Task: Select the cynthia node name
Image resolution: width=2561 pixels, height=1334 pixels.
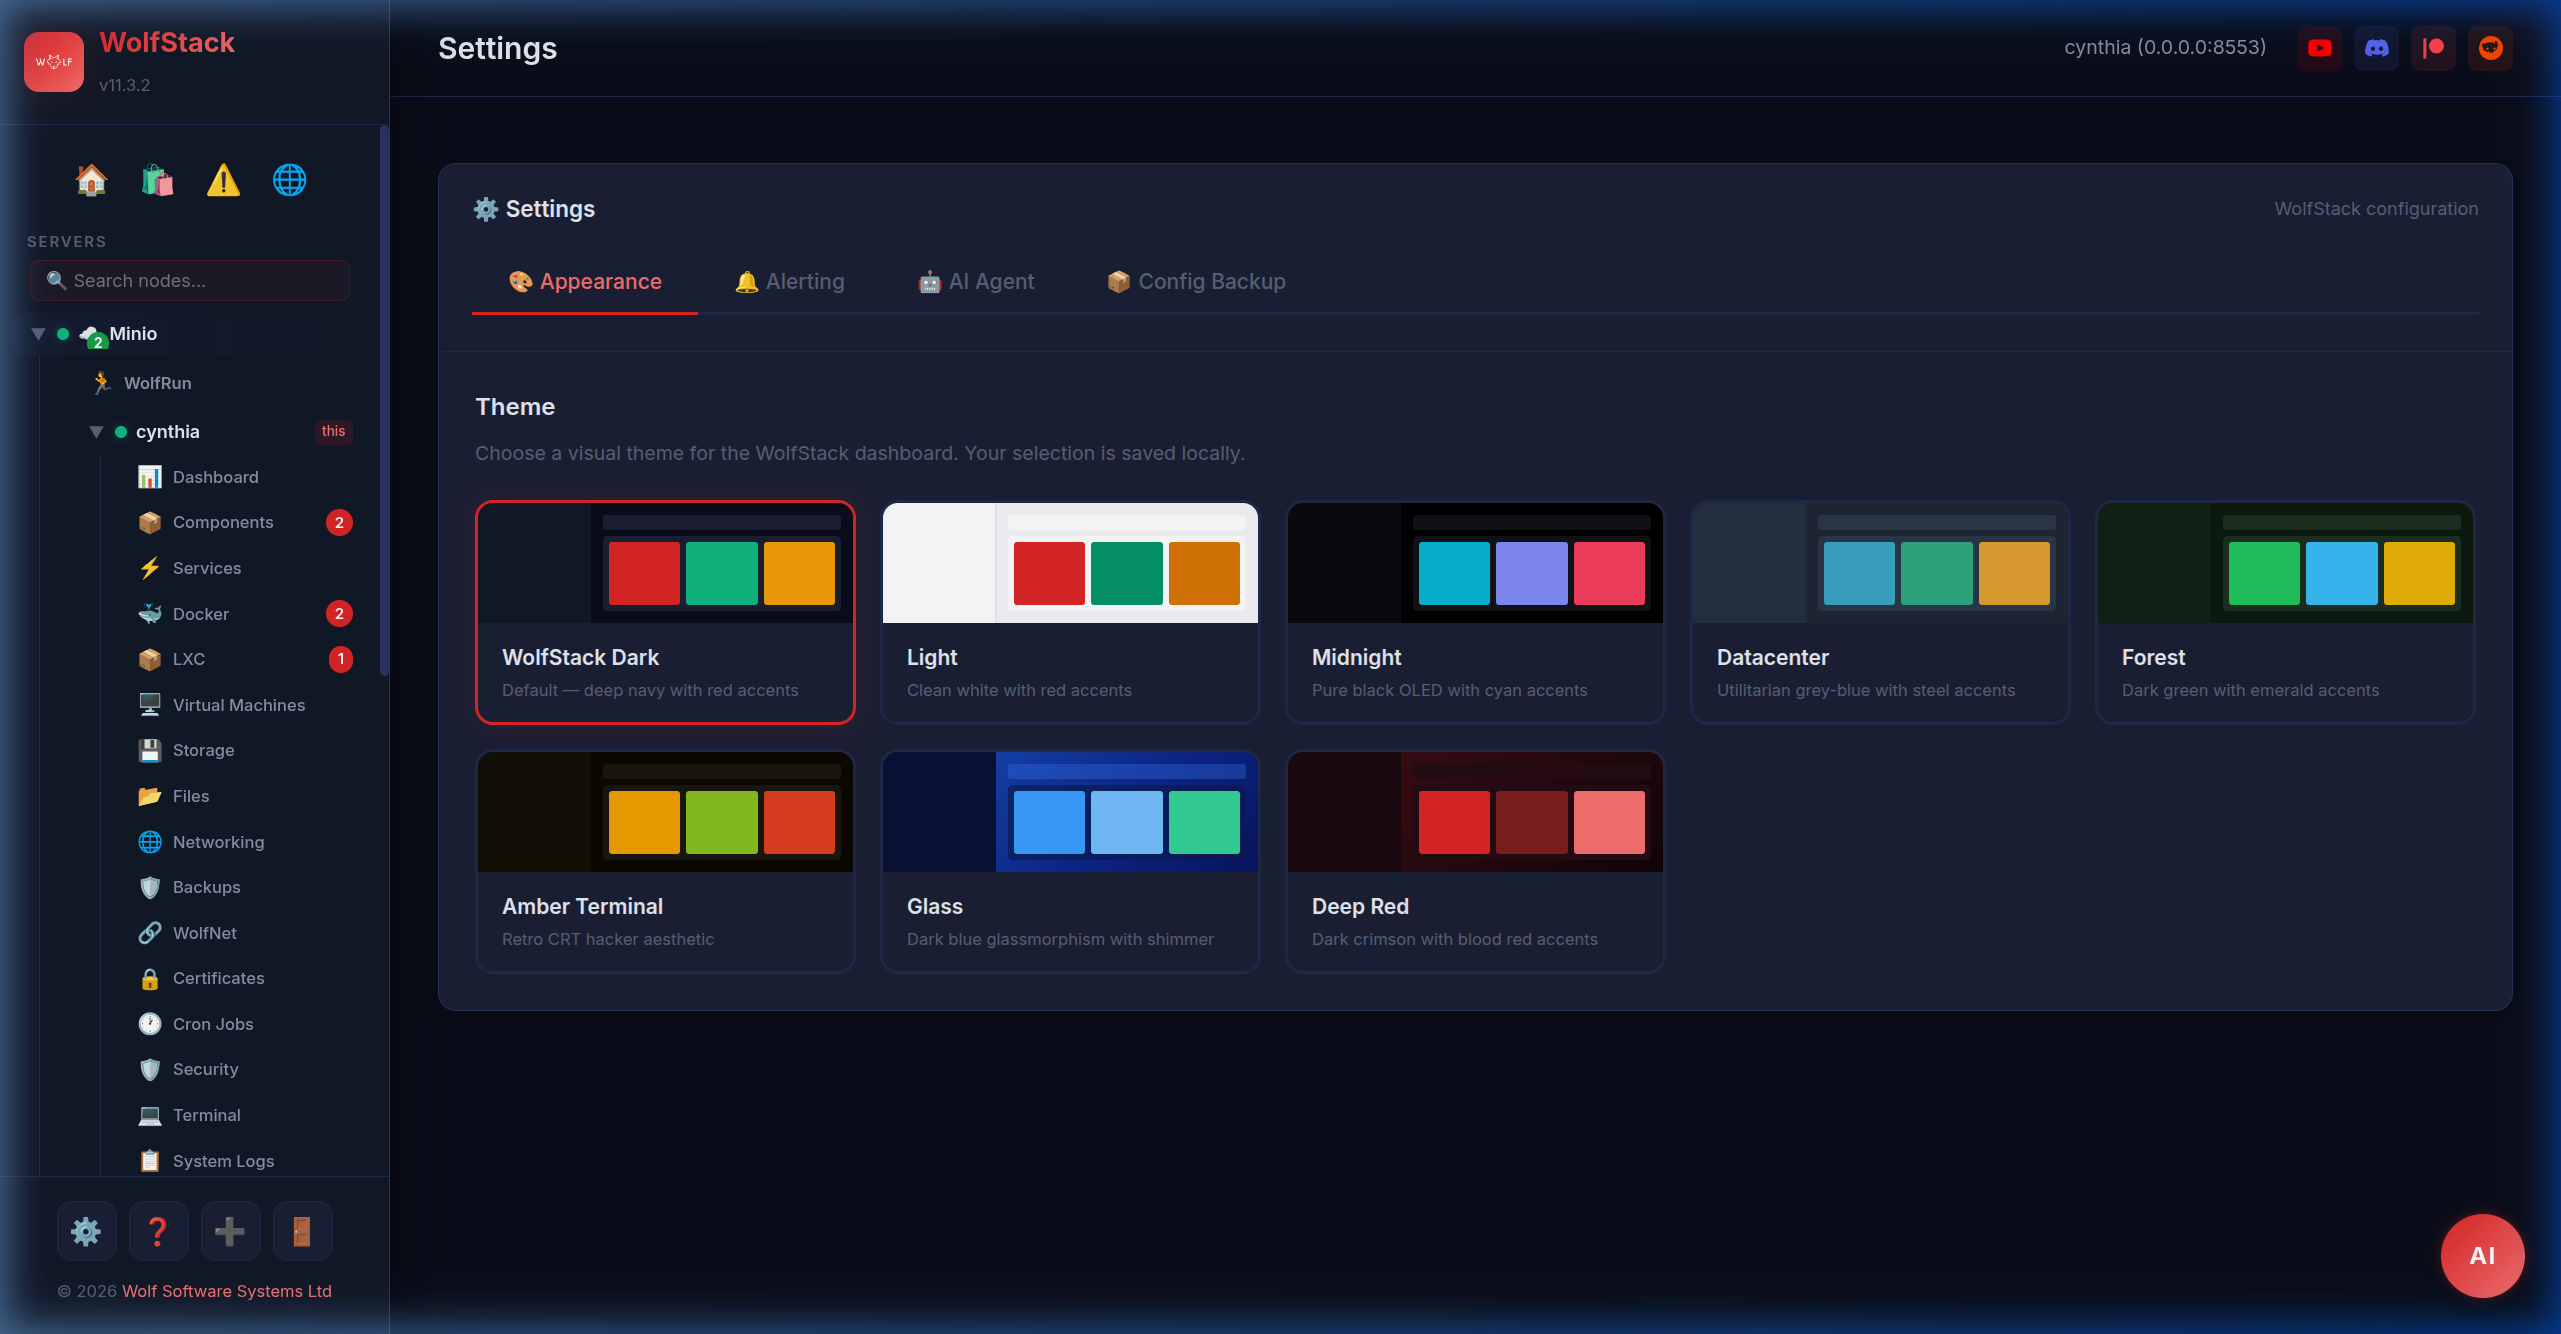Action: pos(167,432)
